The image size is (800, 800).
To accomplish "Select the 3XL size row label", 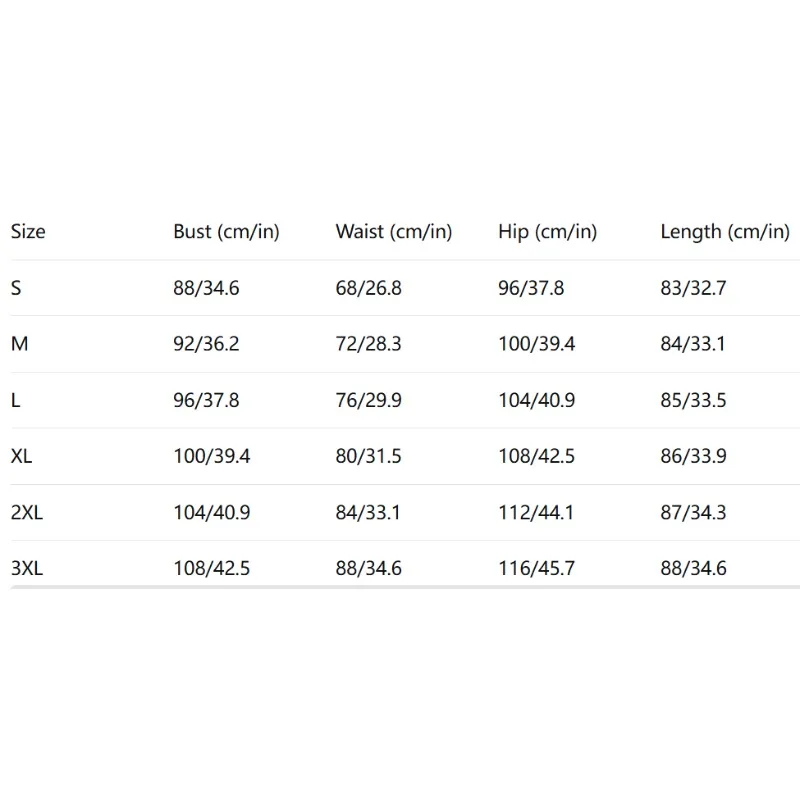I will [x=28, y=569].
